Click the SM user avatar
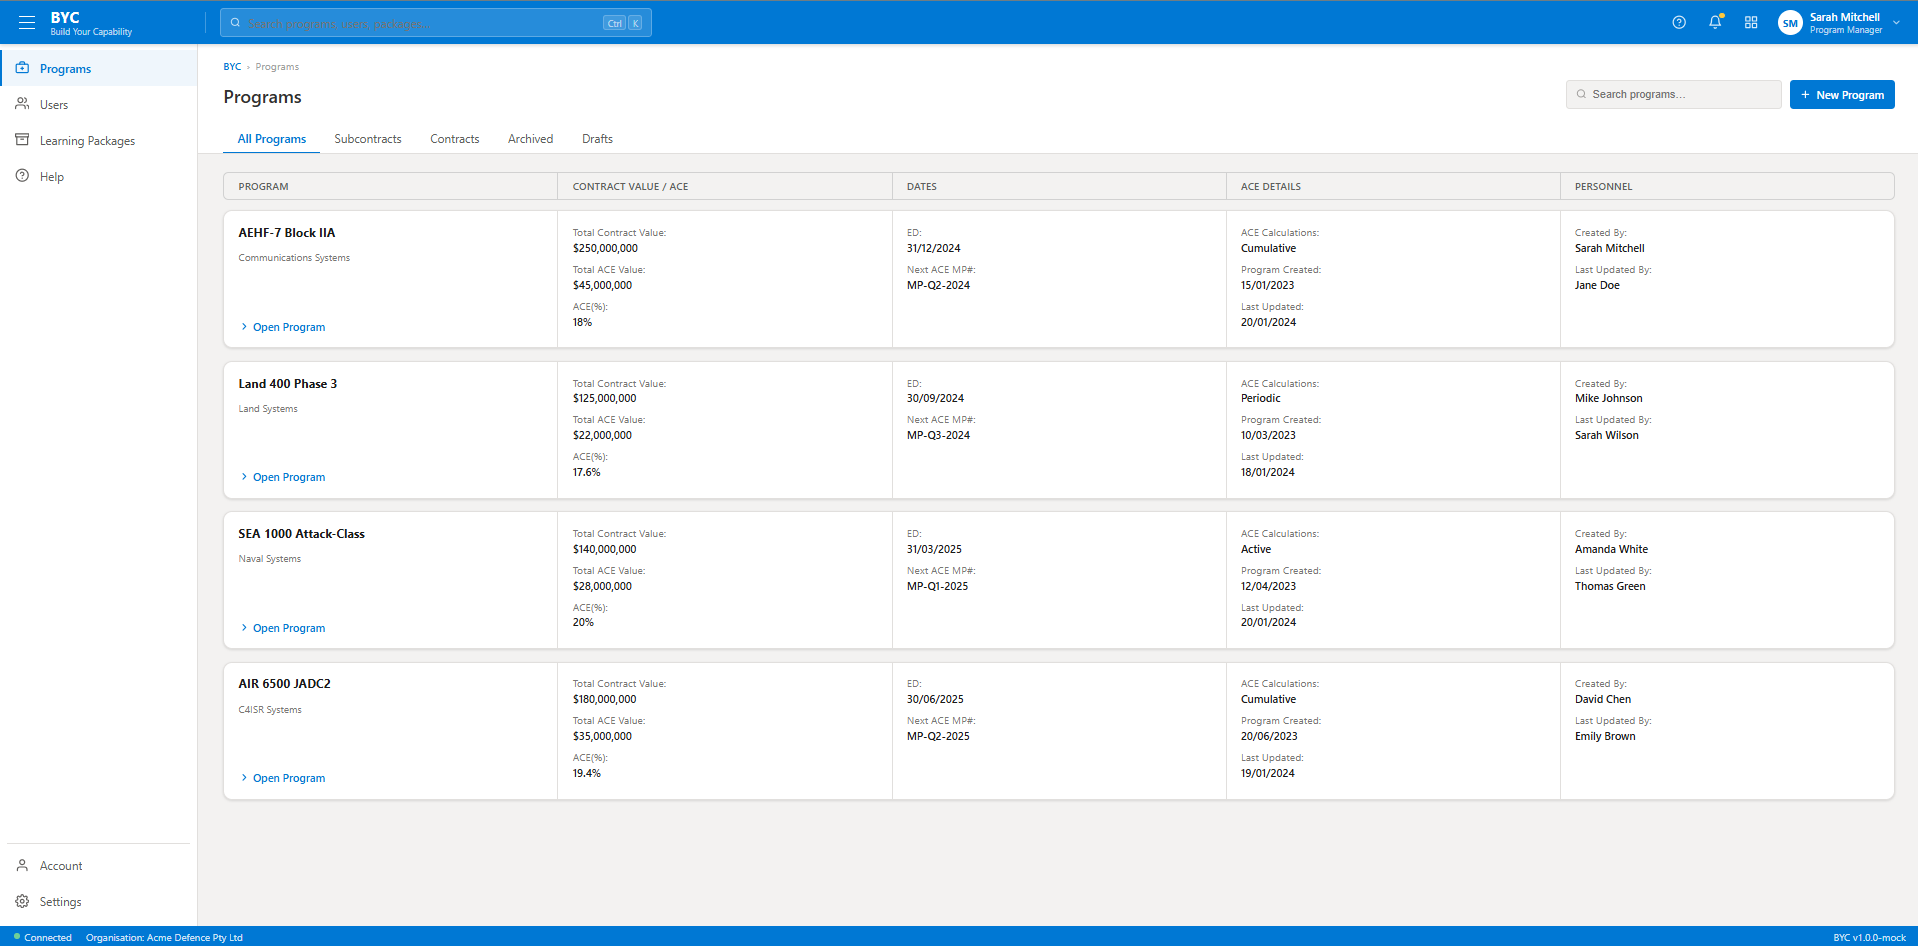 tap(1790, 23)
